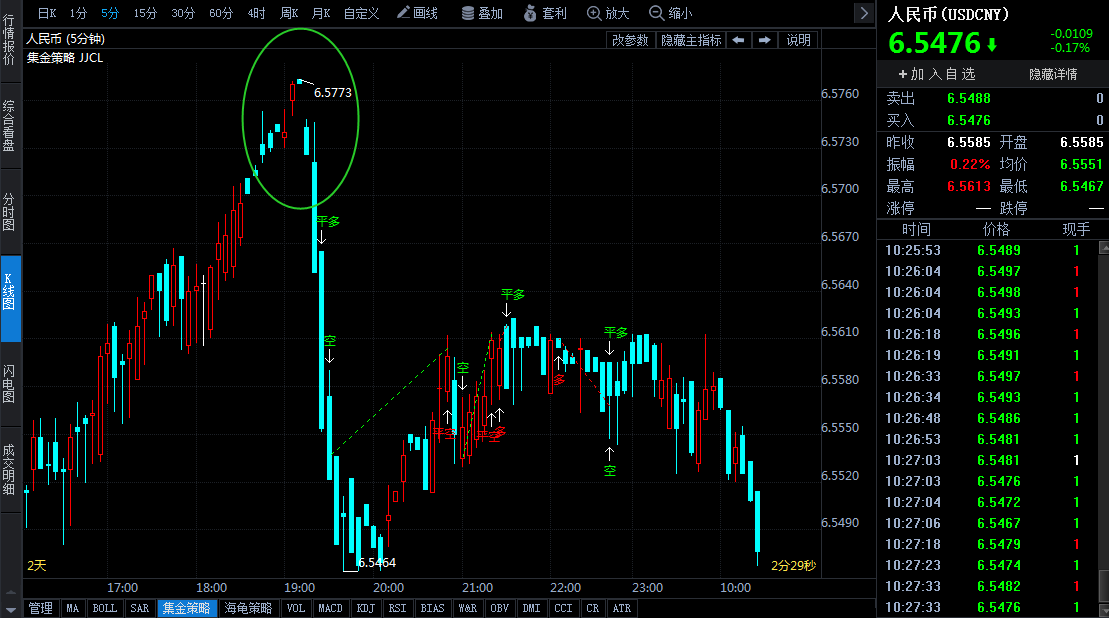Select the SAR indicator
The height and width of the screenshot is (618, 1109).
139,608
